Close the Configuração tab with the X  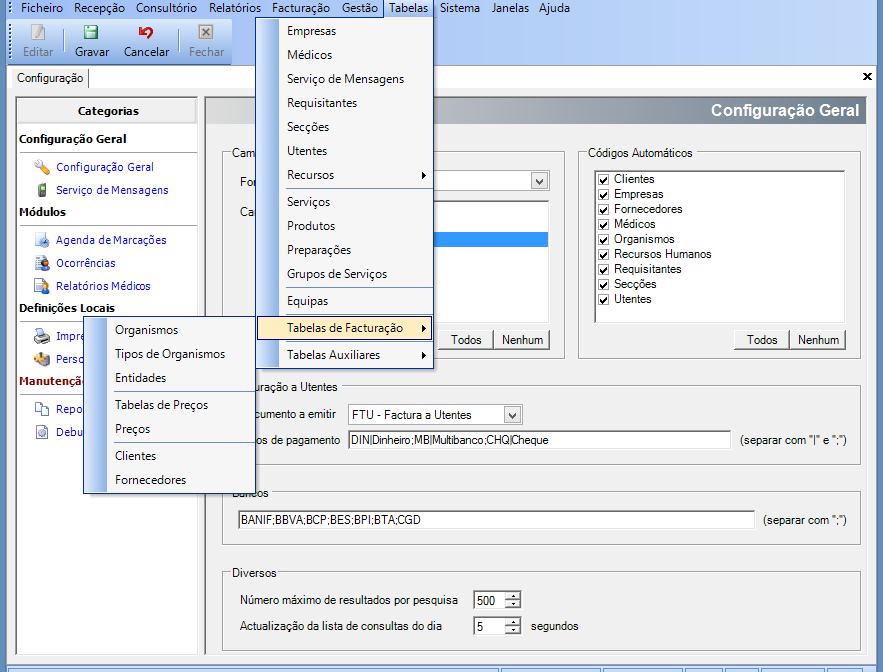(867, 77)
